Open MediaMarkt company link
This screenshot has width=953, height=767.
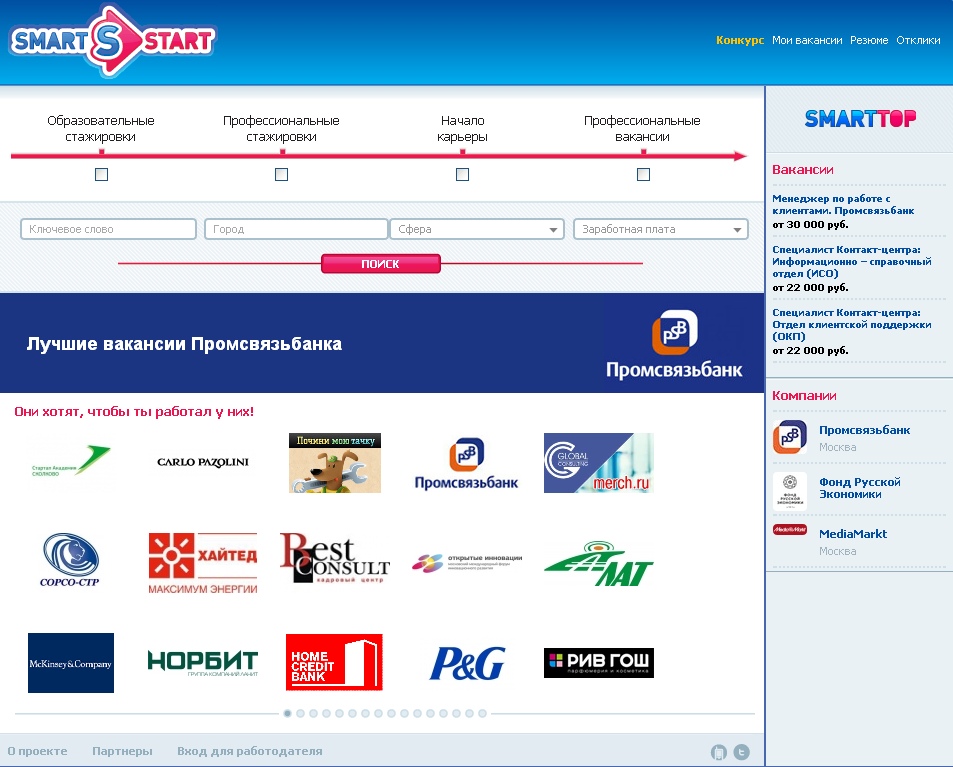coord(853,534)
